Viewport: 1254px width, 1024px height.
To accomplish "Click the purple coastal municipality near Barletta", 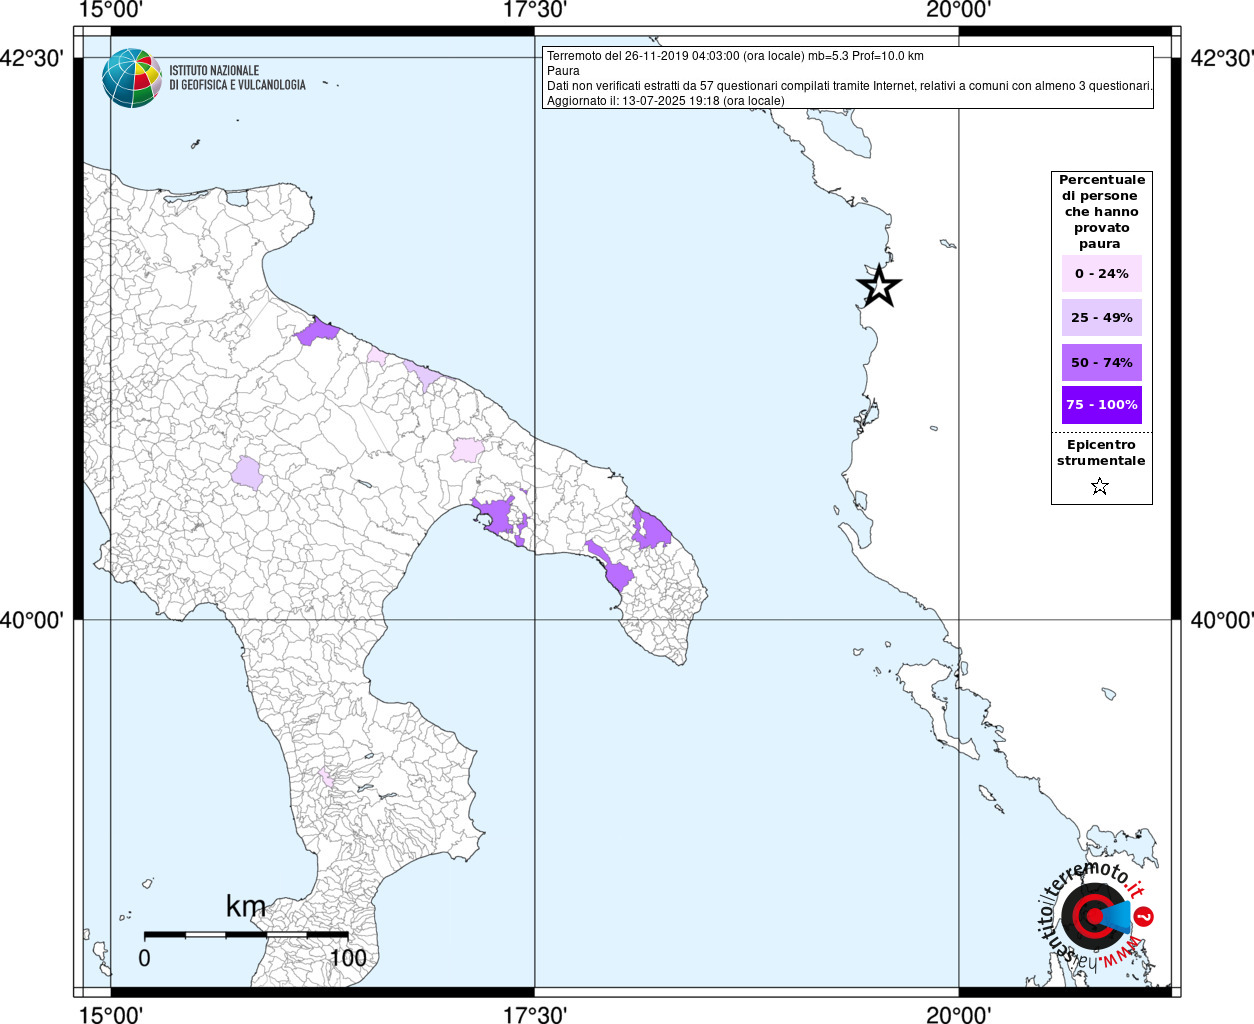I will (318, 332).
